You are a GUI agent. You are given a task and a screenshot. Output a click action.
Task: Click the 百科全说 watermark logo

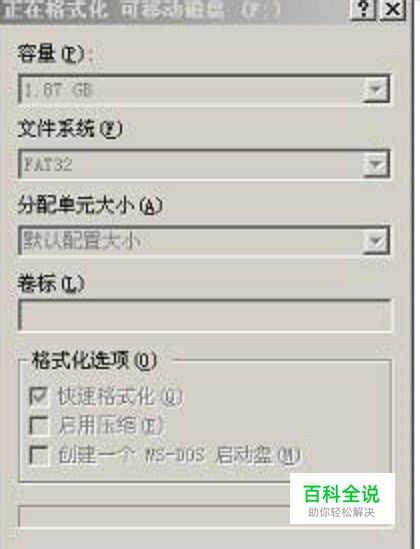342,498
